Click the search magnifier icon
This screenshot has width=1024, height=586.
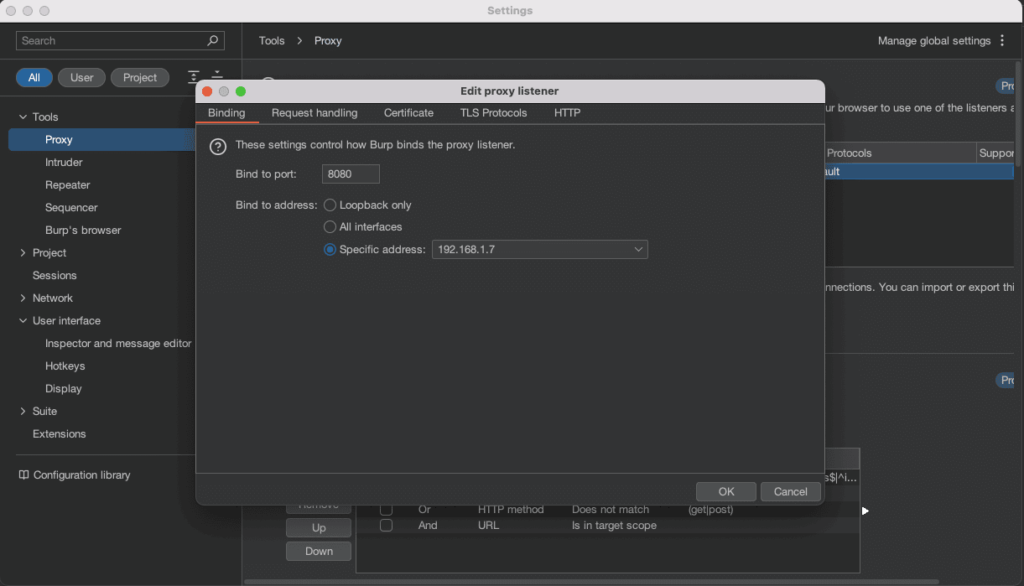coord(212,41)
